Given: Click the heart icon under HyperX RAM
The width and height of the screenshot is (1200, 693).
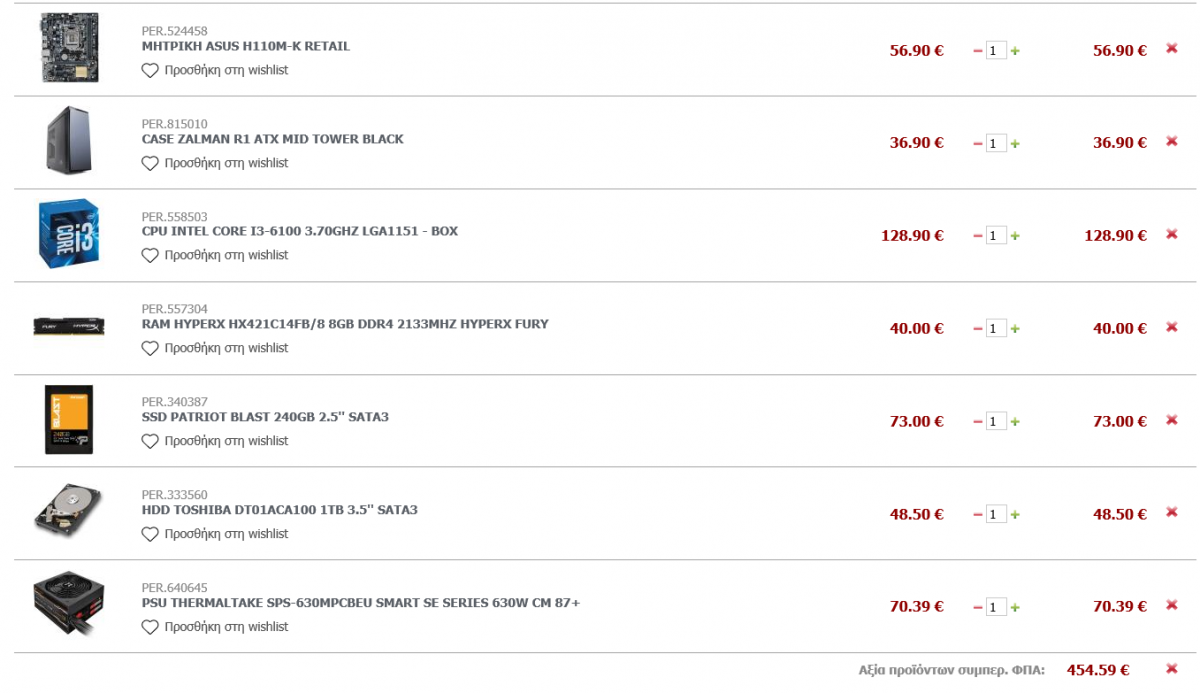Looking at the screenshot, I should (150, 348).
